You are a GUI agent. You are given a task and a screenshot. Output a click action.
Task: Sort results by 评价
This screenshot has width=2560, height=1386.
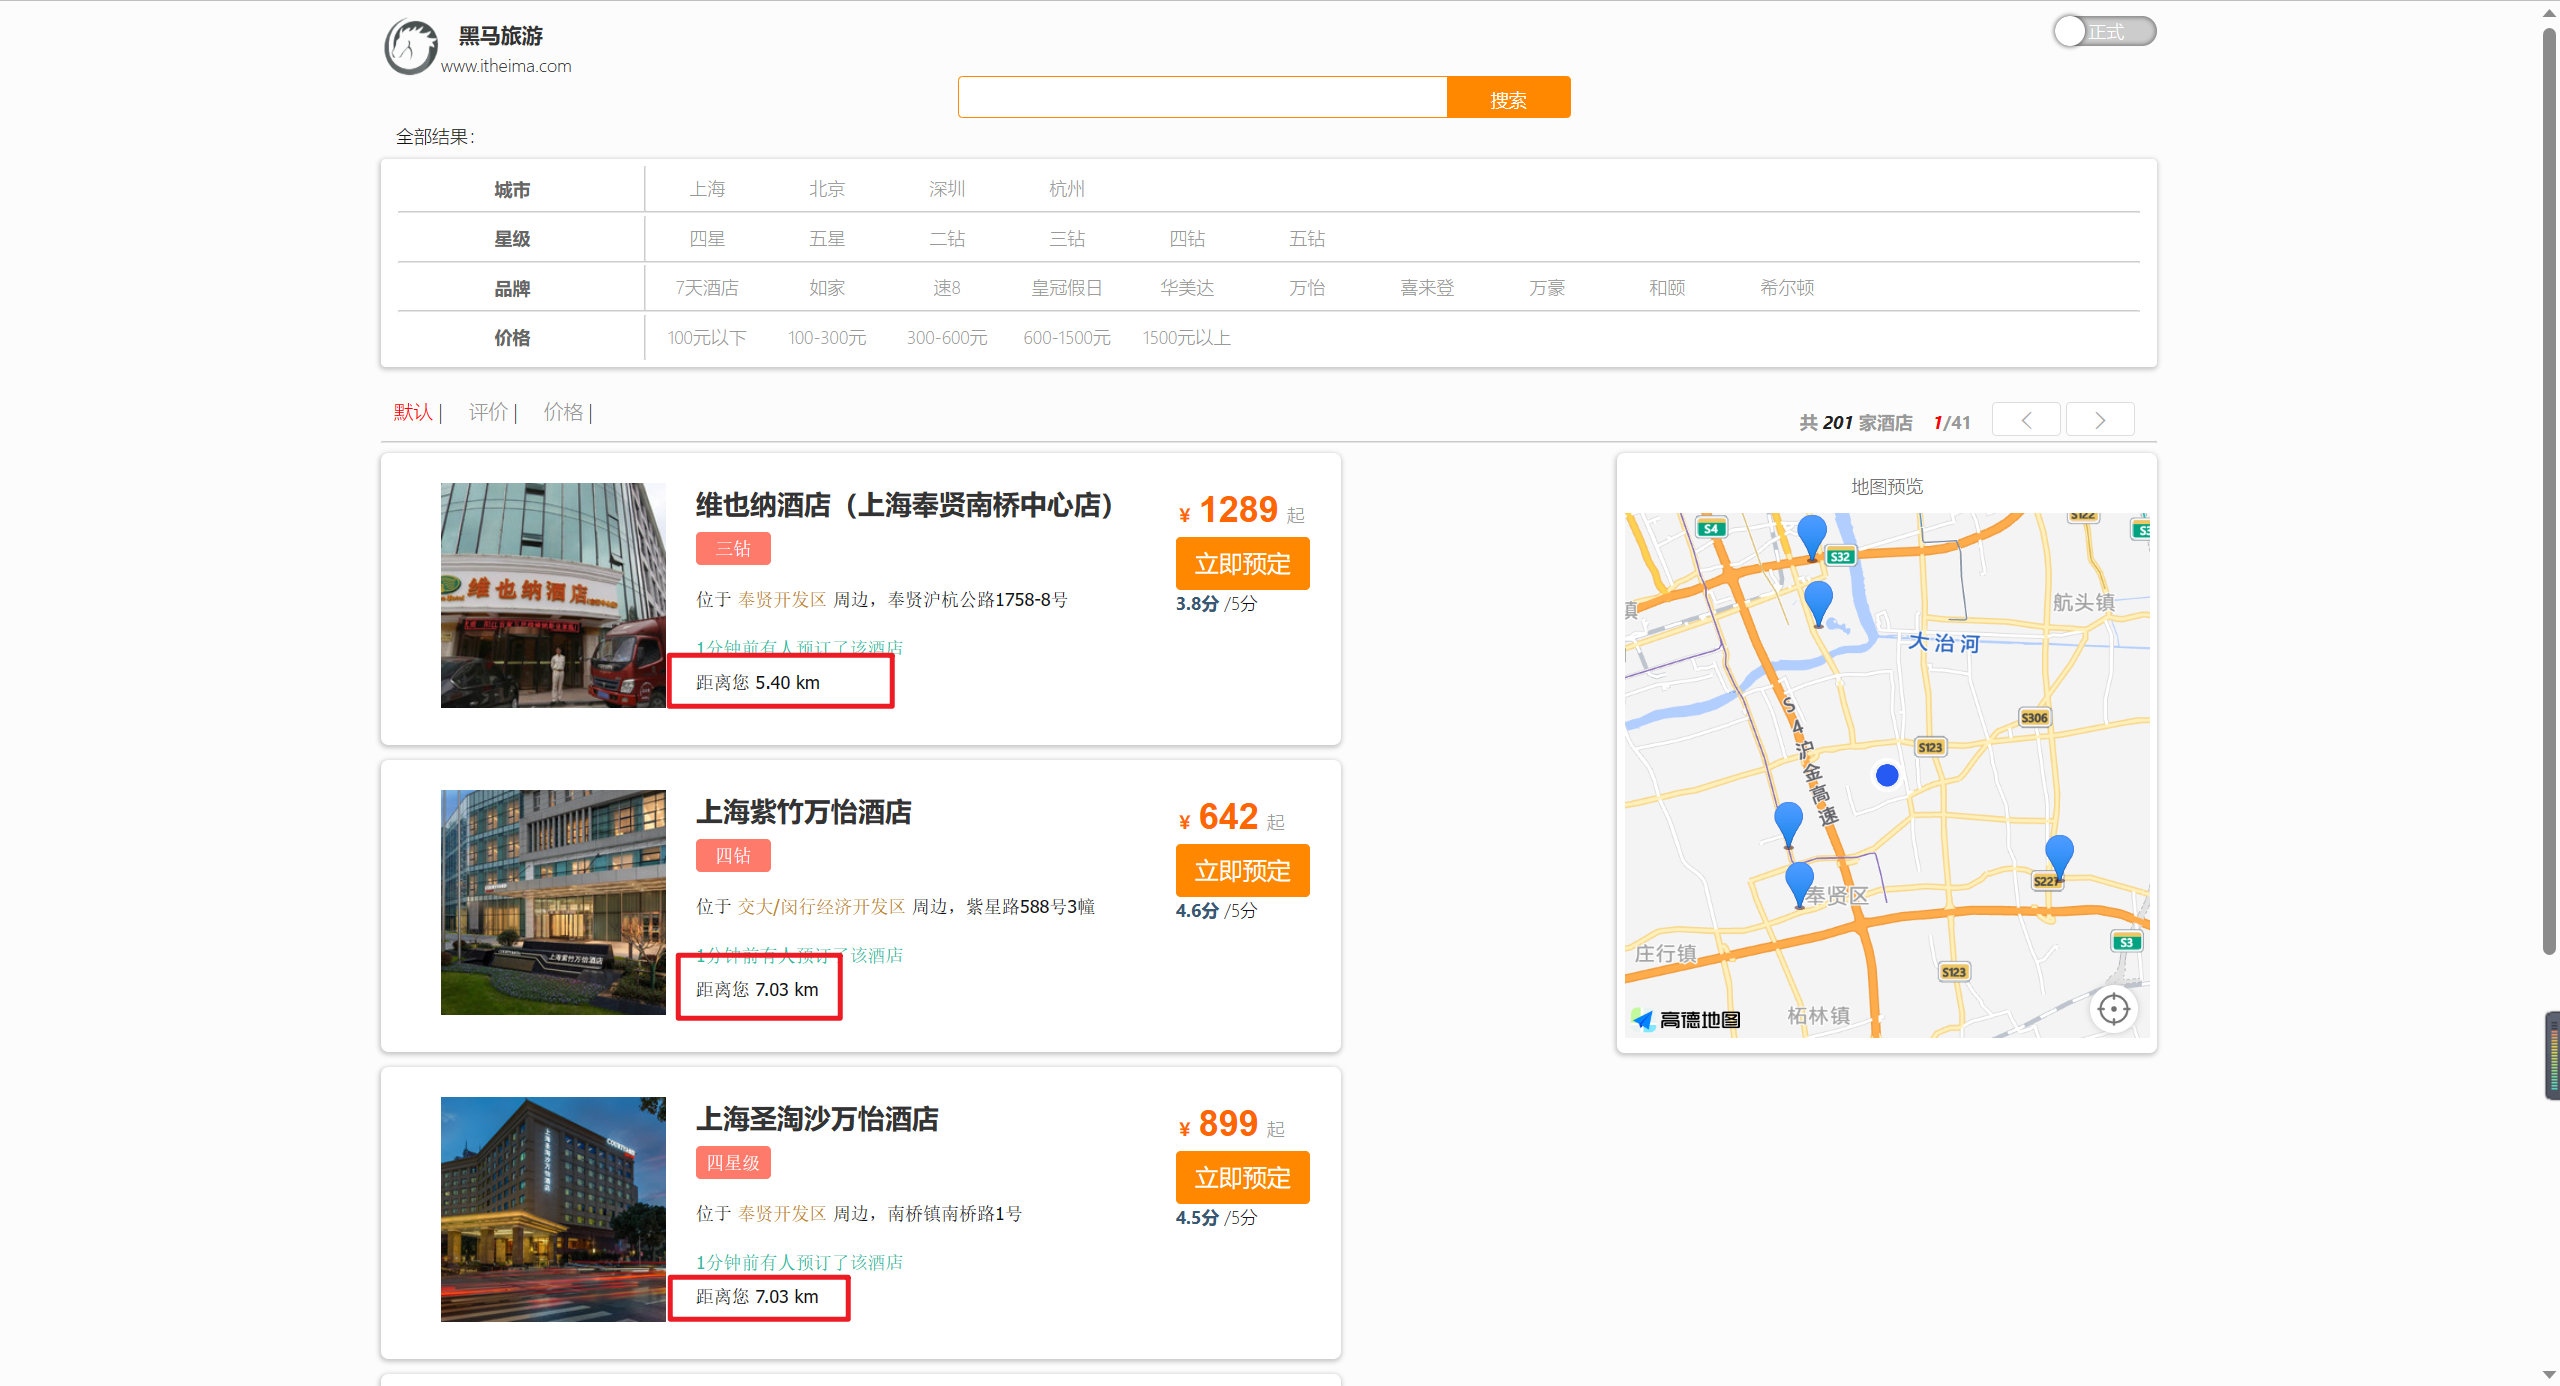coord(488,412)
